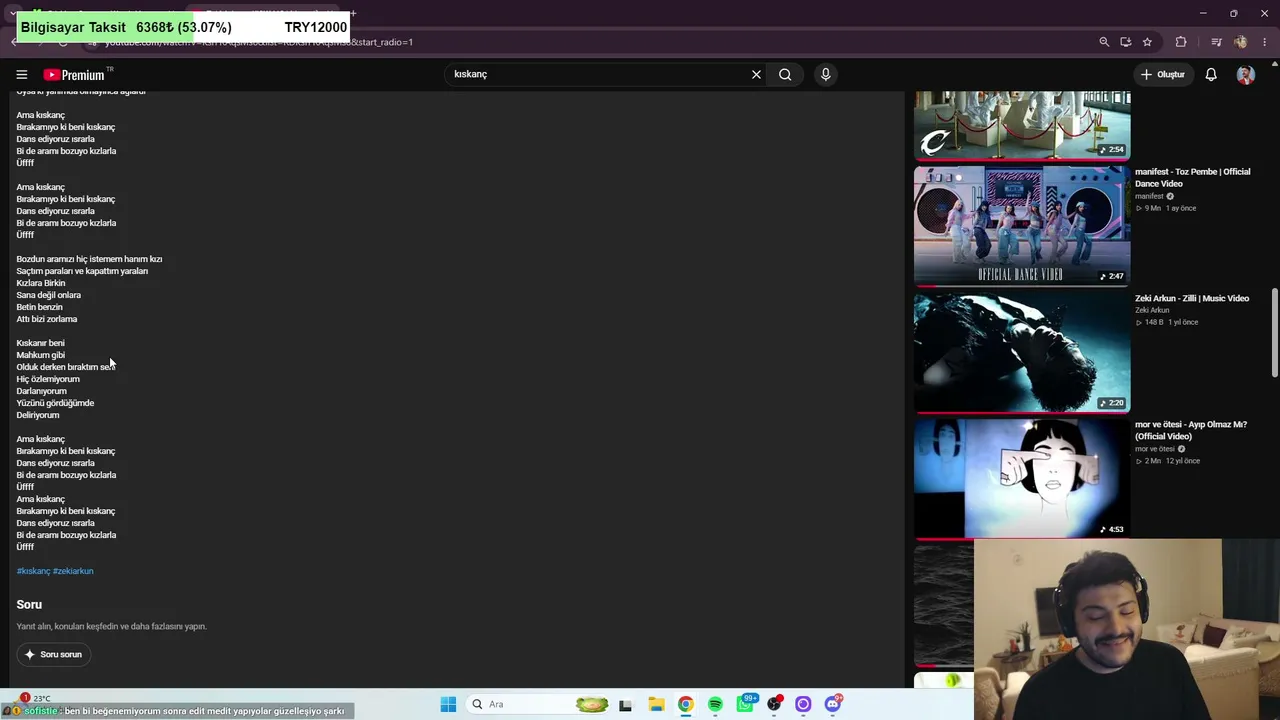Screen dimensions: 1280x720
Task: Open the Chrome three-dot menu
Action: click(1265, 42)
